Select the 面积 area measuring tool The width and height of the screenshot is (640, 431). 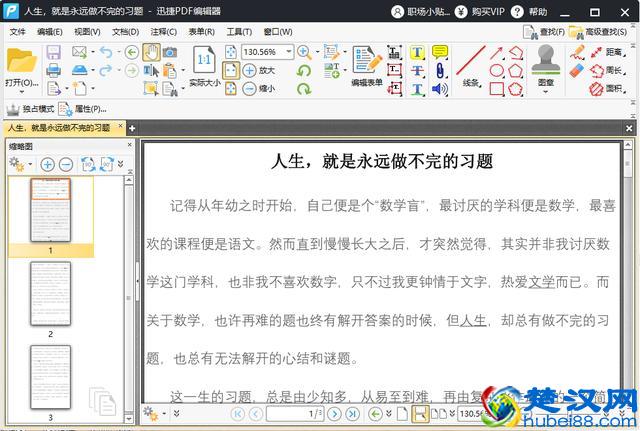(608, 88)
